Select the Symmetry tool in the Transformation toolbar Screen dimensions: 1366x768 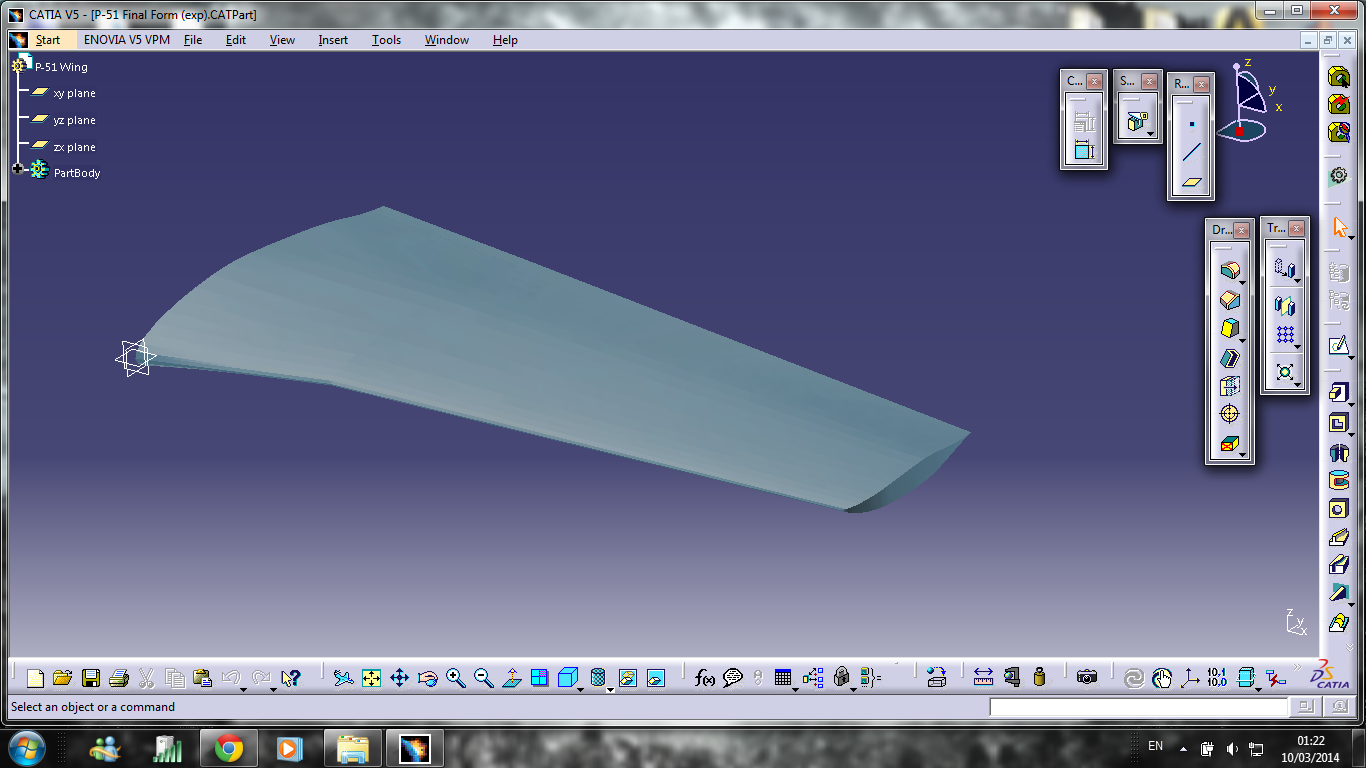1285,305
